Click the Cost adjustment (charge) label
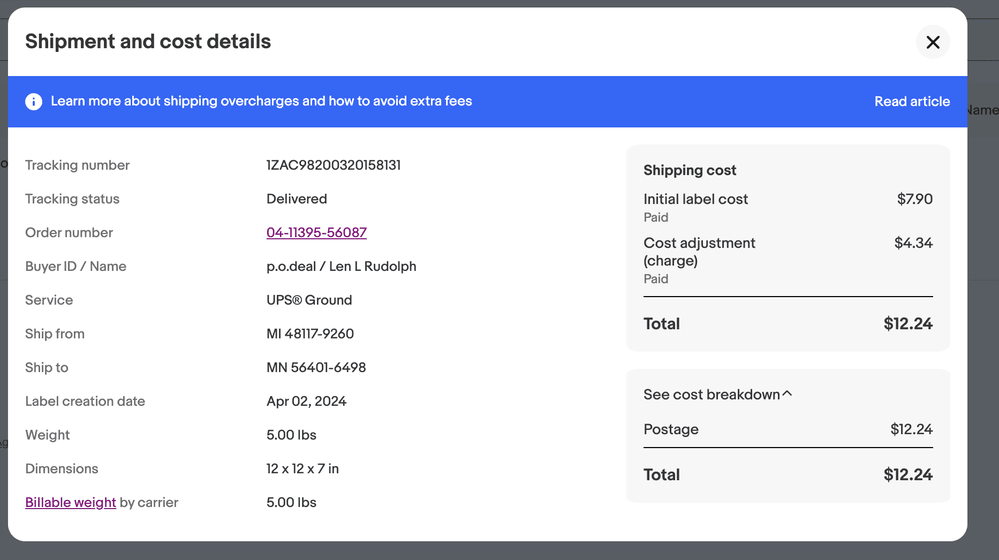Viewport: 999px width, 560px height. [699, 252]
